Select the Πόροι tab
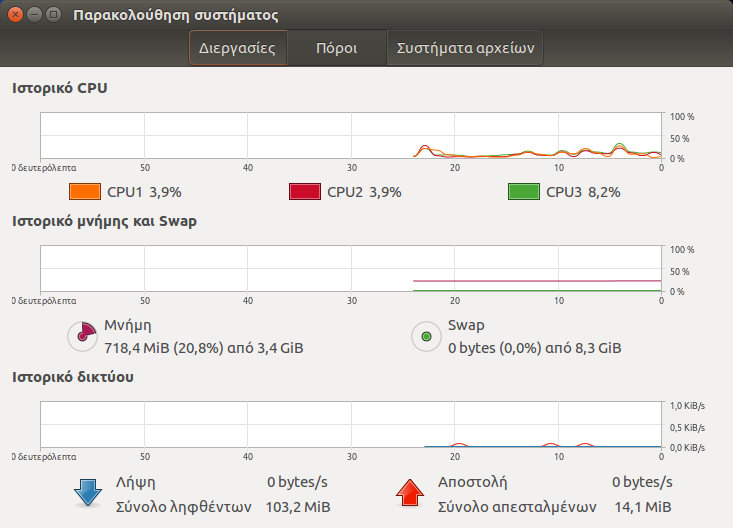This screenshot has width=733, height=528. point(337,48)
